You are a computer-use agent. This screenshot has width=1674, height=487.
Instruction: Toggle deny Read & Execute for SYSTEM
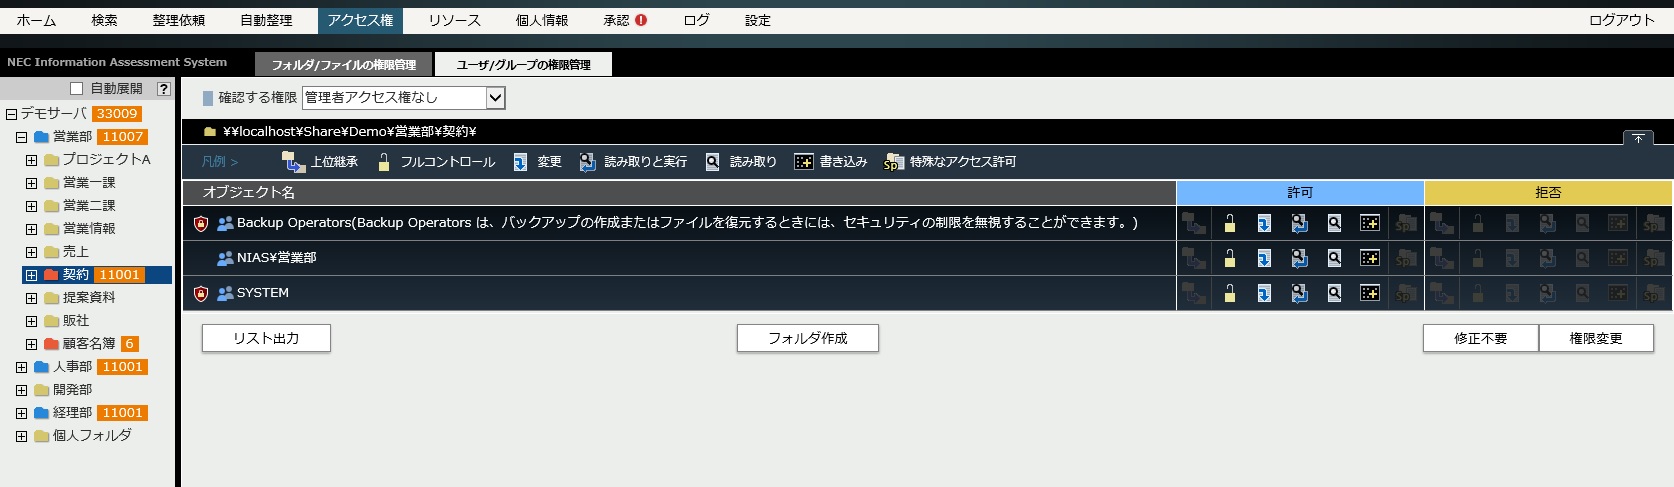(1547, 293)
